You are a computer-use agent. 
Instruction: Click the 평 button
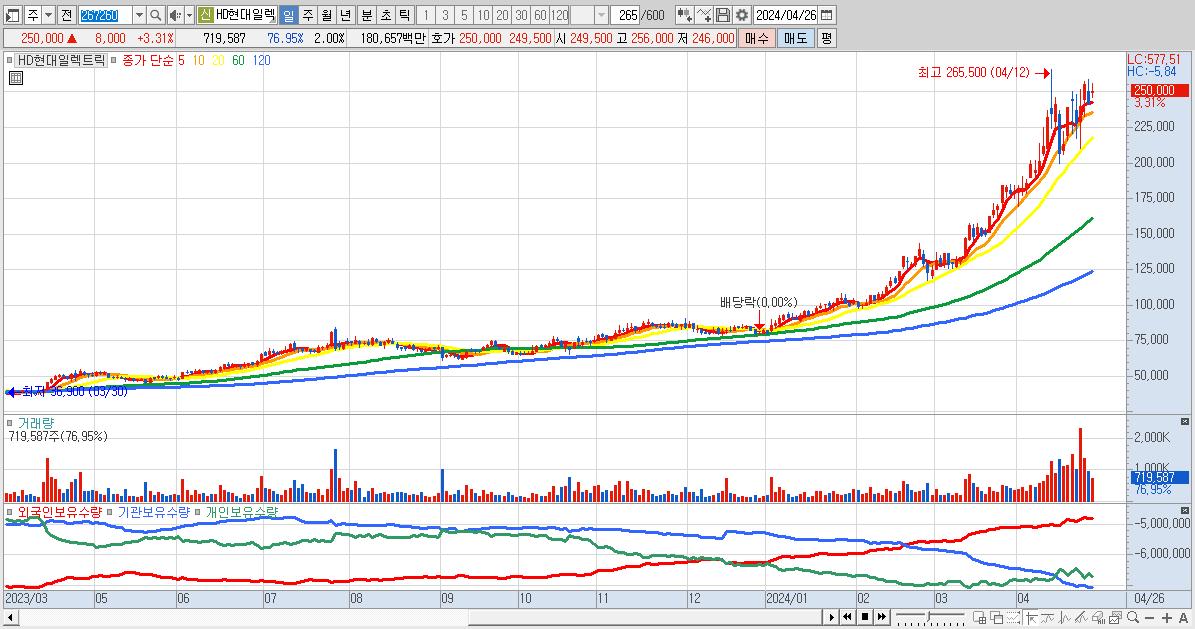[x=826, y=38]
